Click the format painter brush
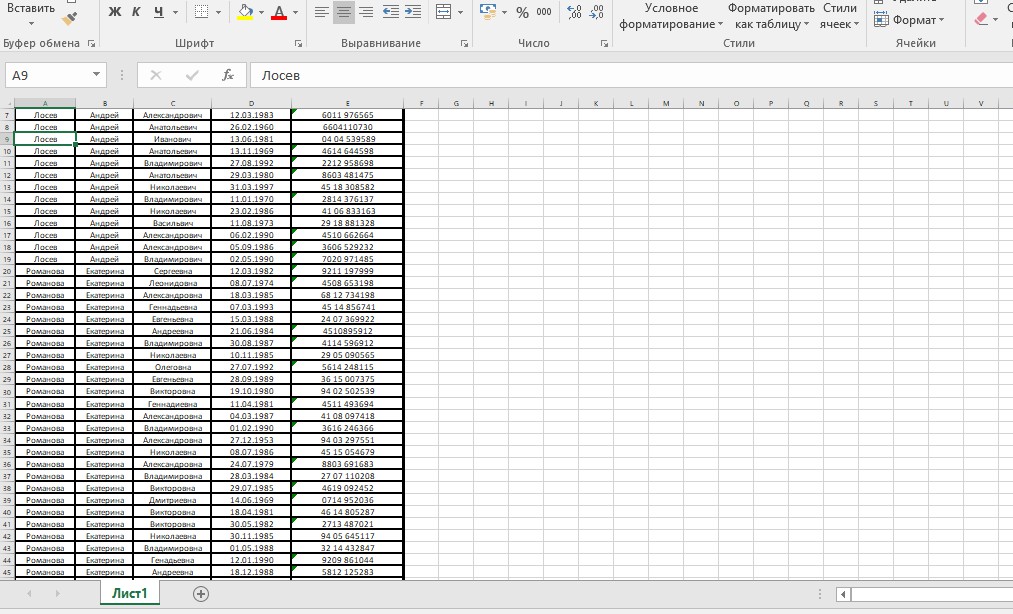This screenshot has width=1013, height=614. 69,18
